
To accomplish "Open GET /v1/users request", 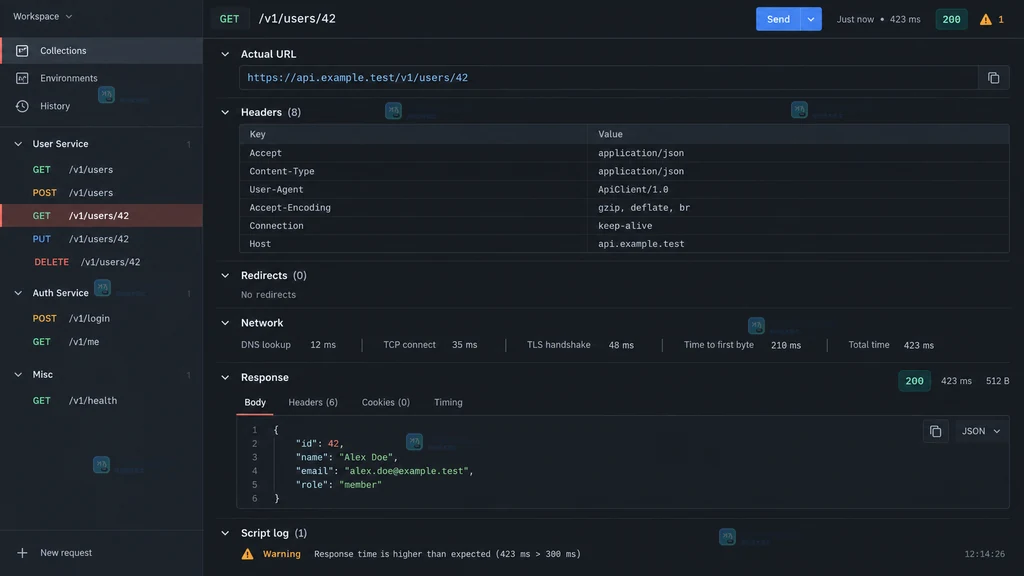I will [x=101, y=169].
